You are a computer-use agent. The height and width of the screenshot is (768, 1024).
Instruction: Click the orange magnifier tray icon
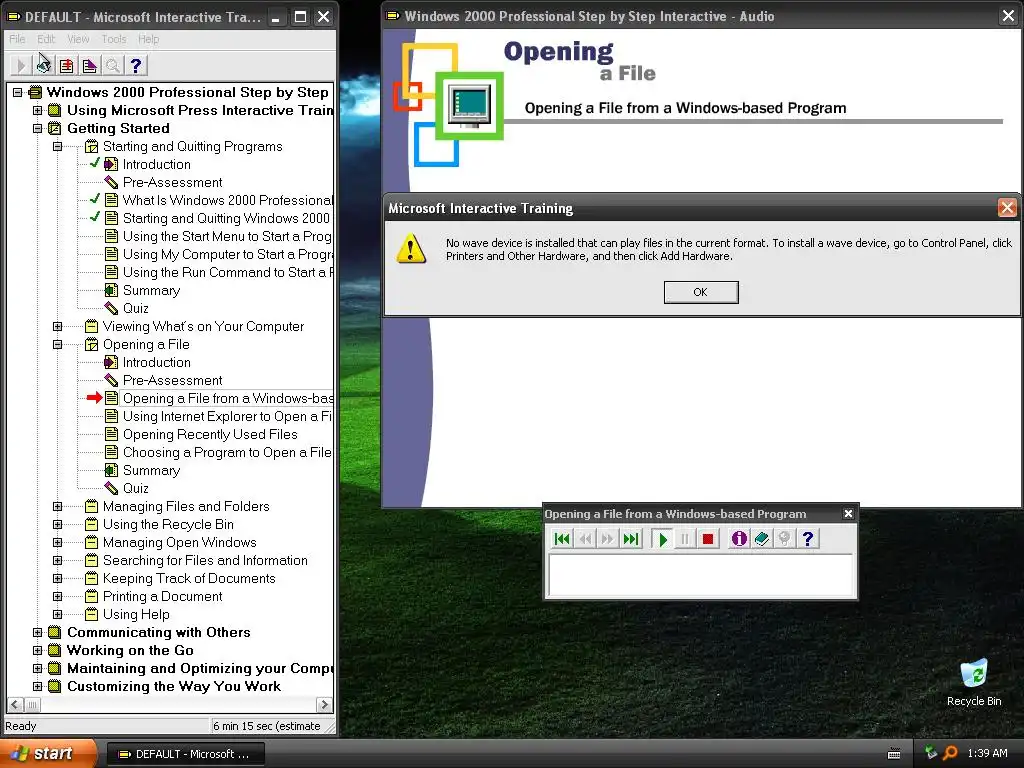point(950,753)
